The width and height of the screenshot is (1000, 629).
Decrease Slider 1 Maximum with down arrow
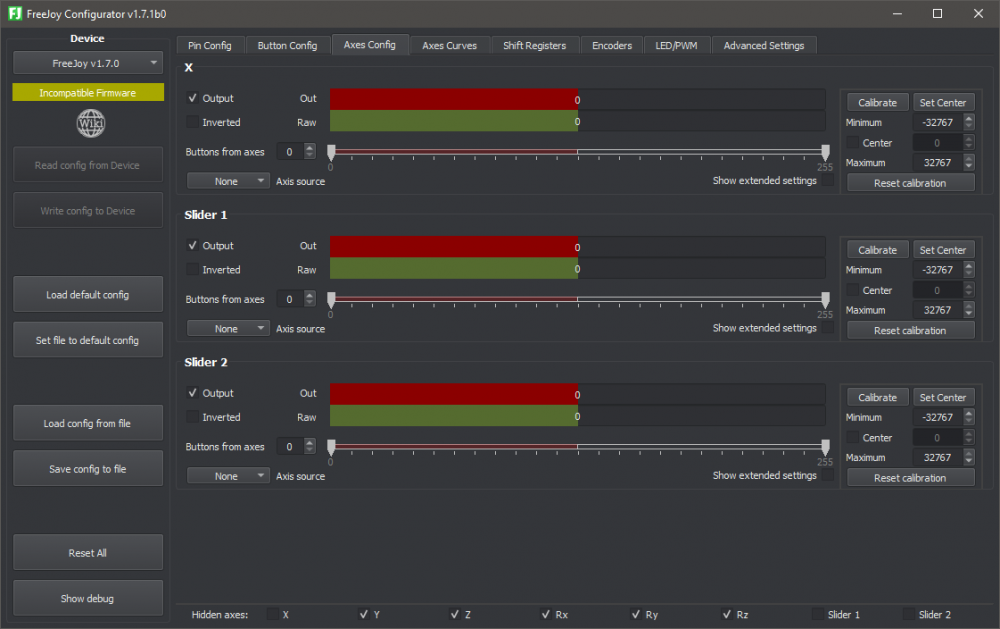coord(968,314)
